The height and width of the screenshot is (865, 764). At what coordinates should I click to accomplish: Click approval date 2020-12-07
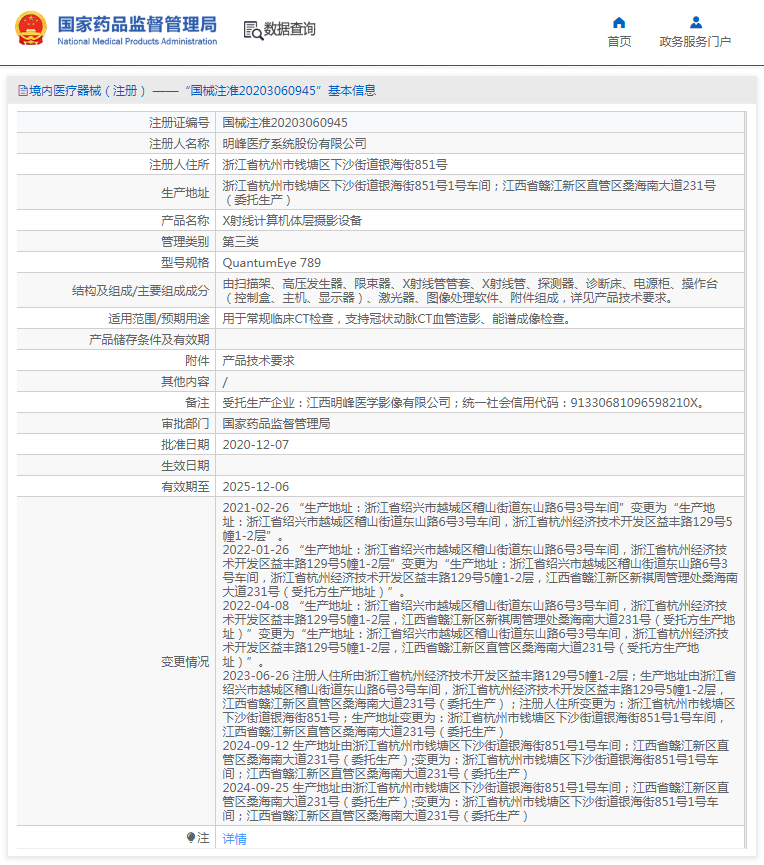pos(255,445)
